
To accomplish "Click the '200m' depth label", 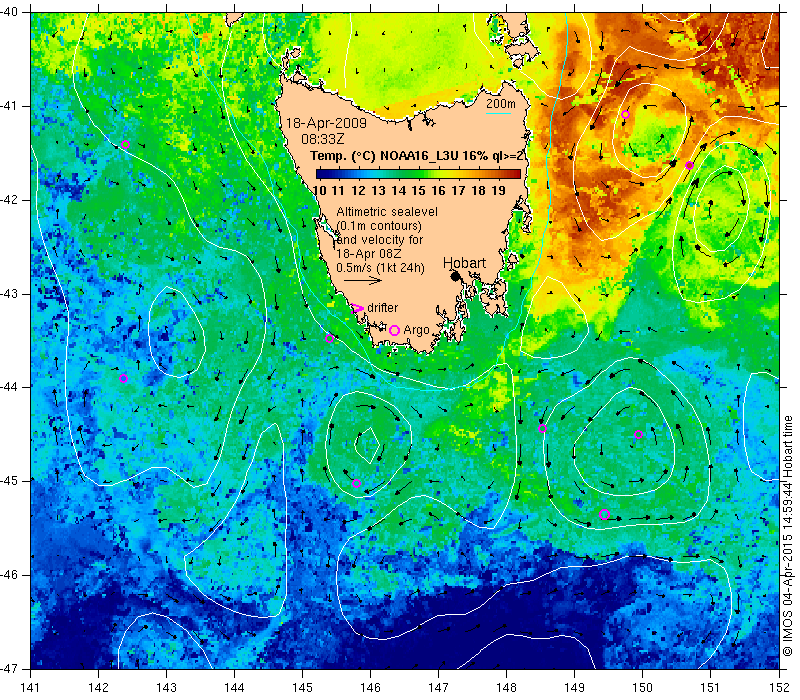I will [x=501, y=104].
